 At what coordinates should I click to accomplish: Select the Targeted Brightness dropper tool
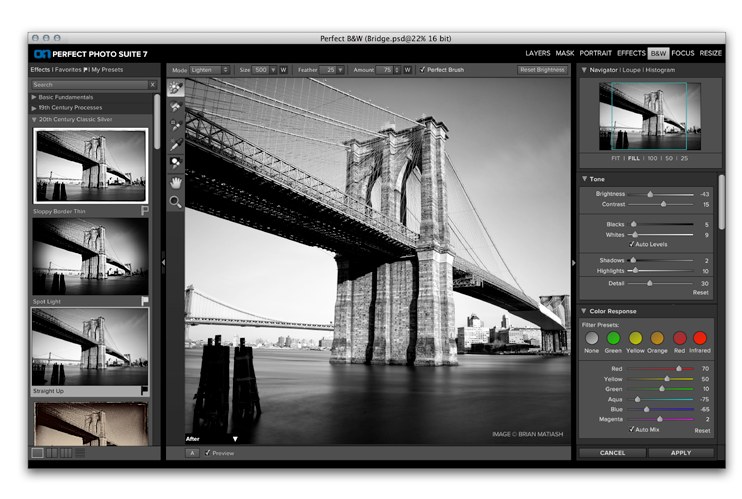pyautogui.click(x=176, y=144)
